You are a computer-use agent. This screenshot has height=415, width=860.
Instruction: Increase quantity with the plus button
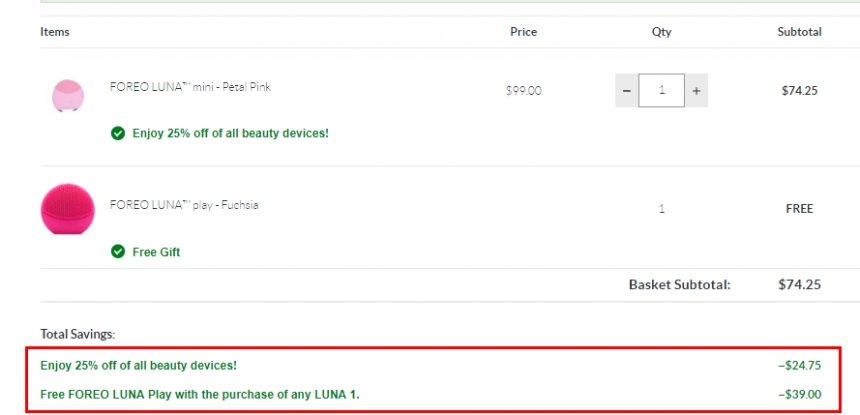click(x=696, y=90)
